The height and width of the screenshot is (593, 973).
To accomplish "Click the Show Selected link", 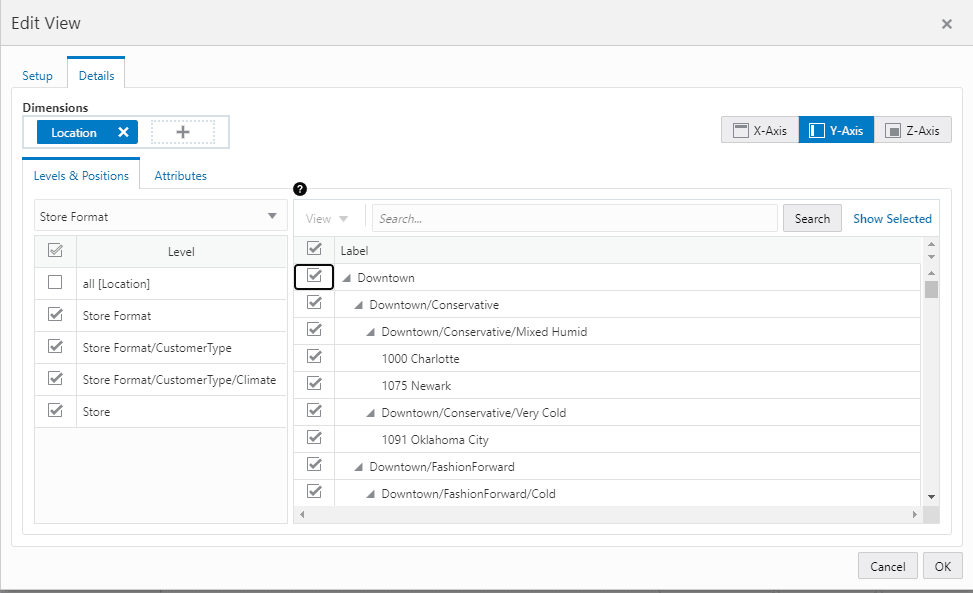I will click(892, 218).
